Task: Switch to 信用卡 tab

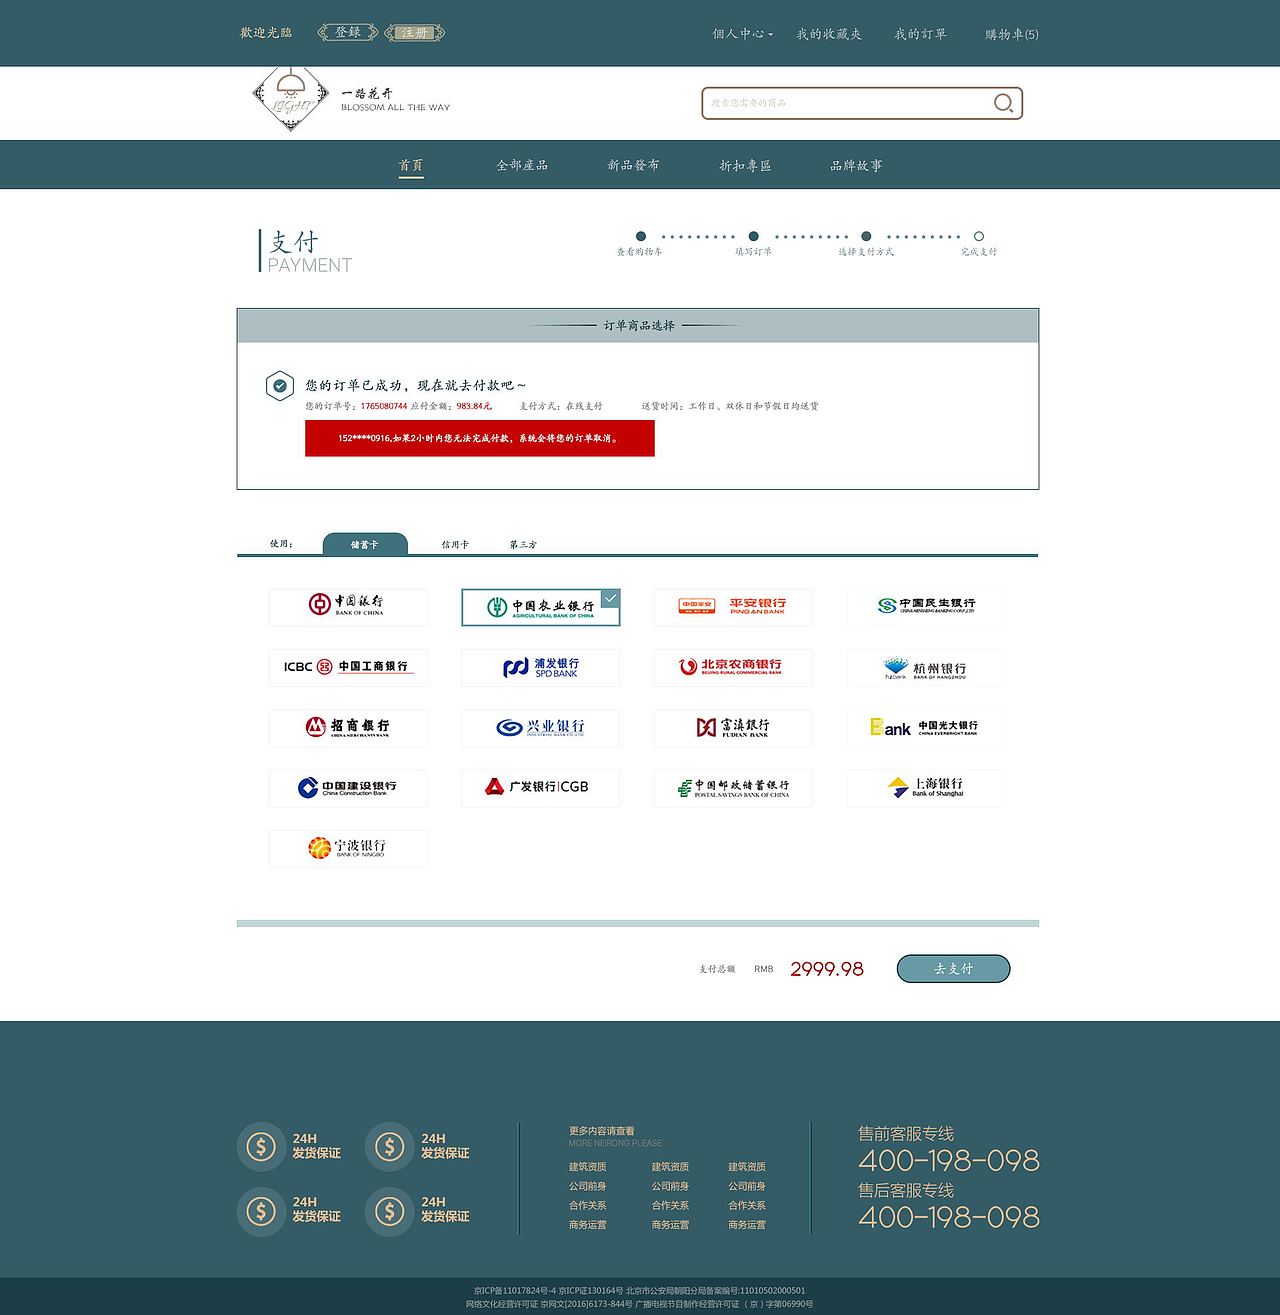Action: coord(455,545)
